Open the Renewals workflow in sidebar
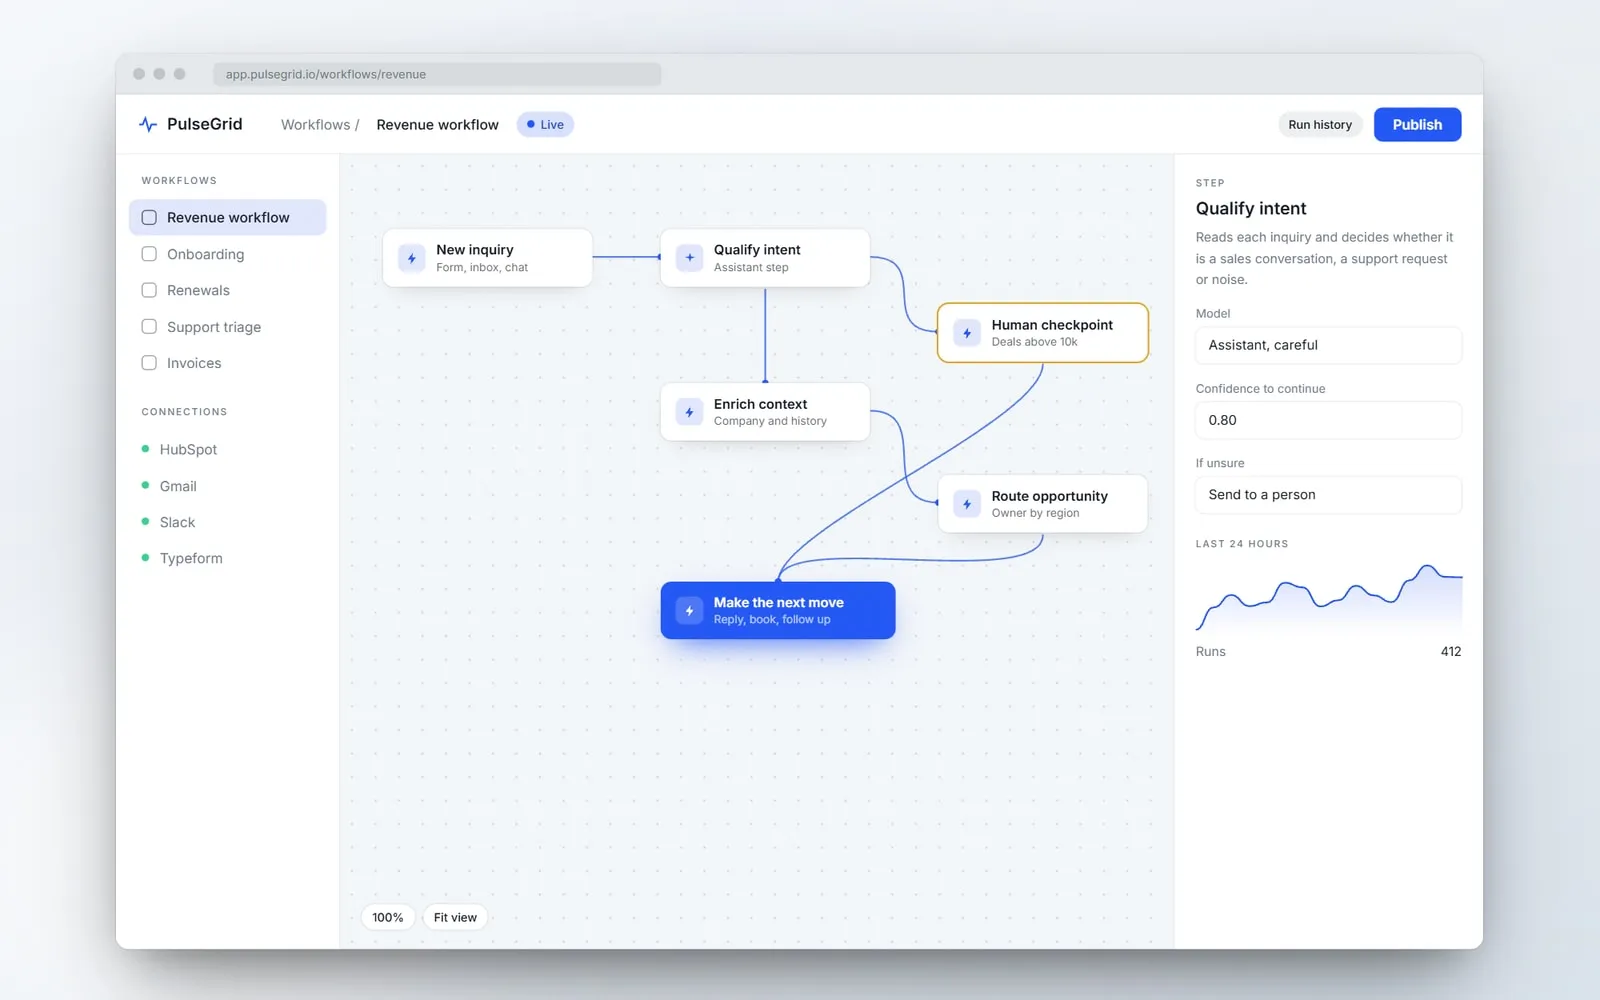This screenshot has height=1000, width=1600. pyautogui.click(x=227, y=290)
